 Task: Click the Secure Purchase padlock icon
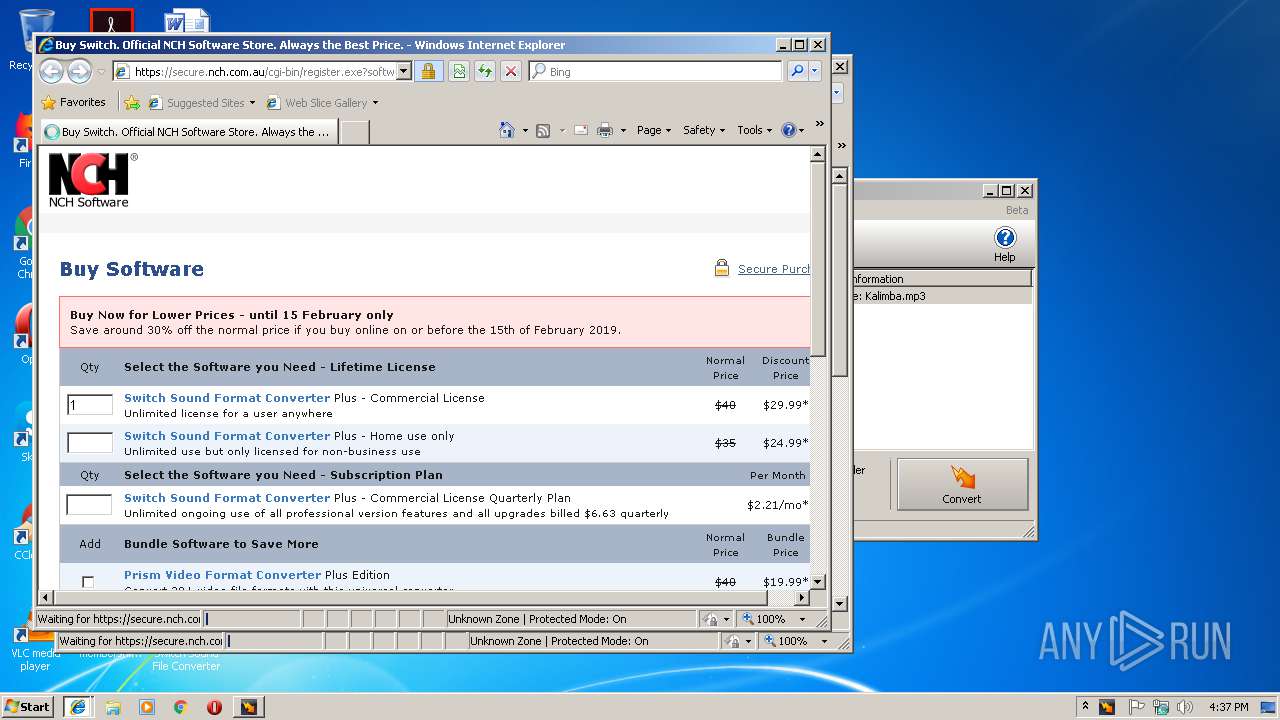[722, 268]
